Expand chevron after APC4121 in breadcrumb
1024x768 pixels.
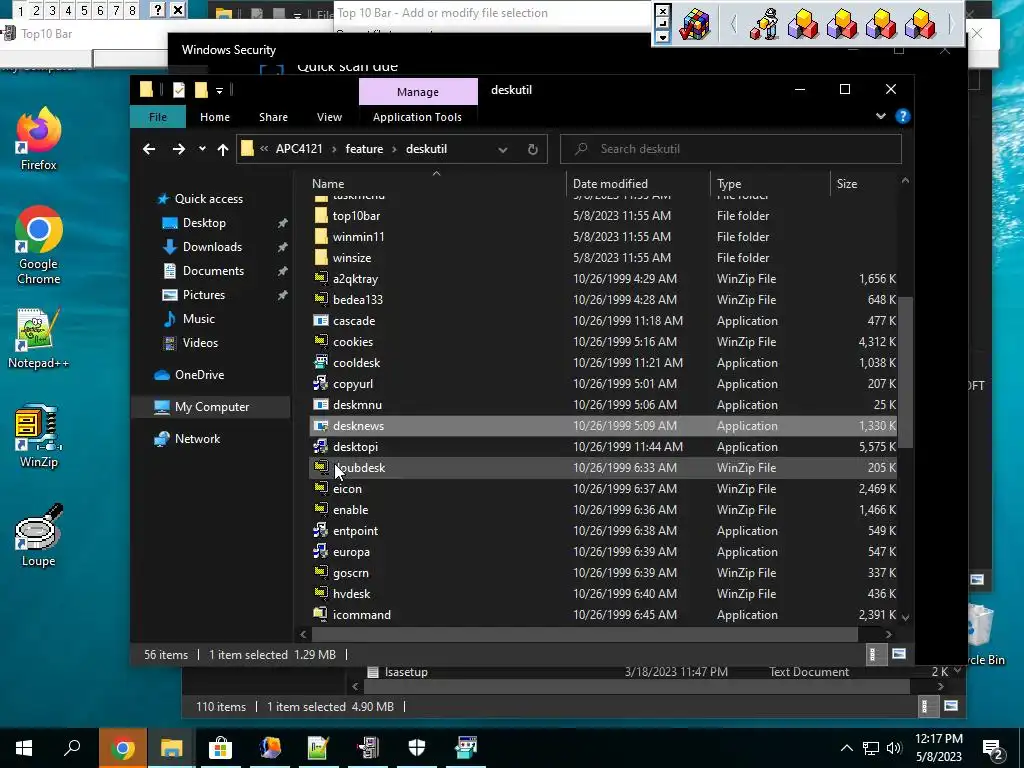click(x=334, y=149)
